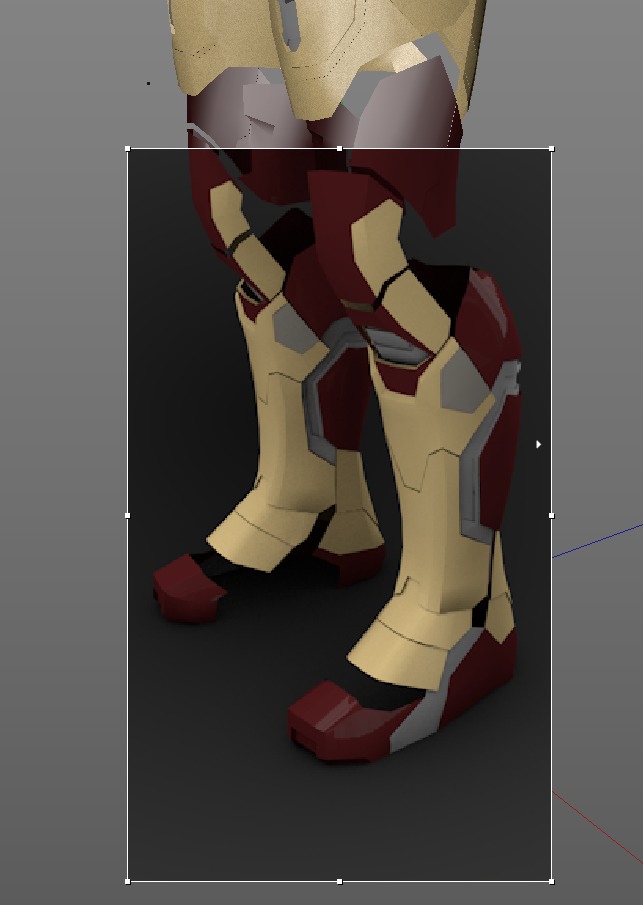This screenshot has width=643, height=905.
Task: Select the rear red boot toe of the model
Action: [188, 588]
